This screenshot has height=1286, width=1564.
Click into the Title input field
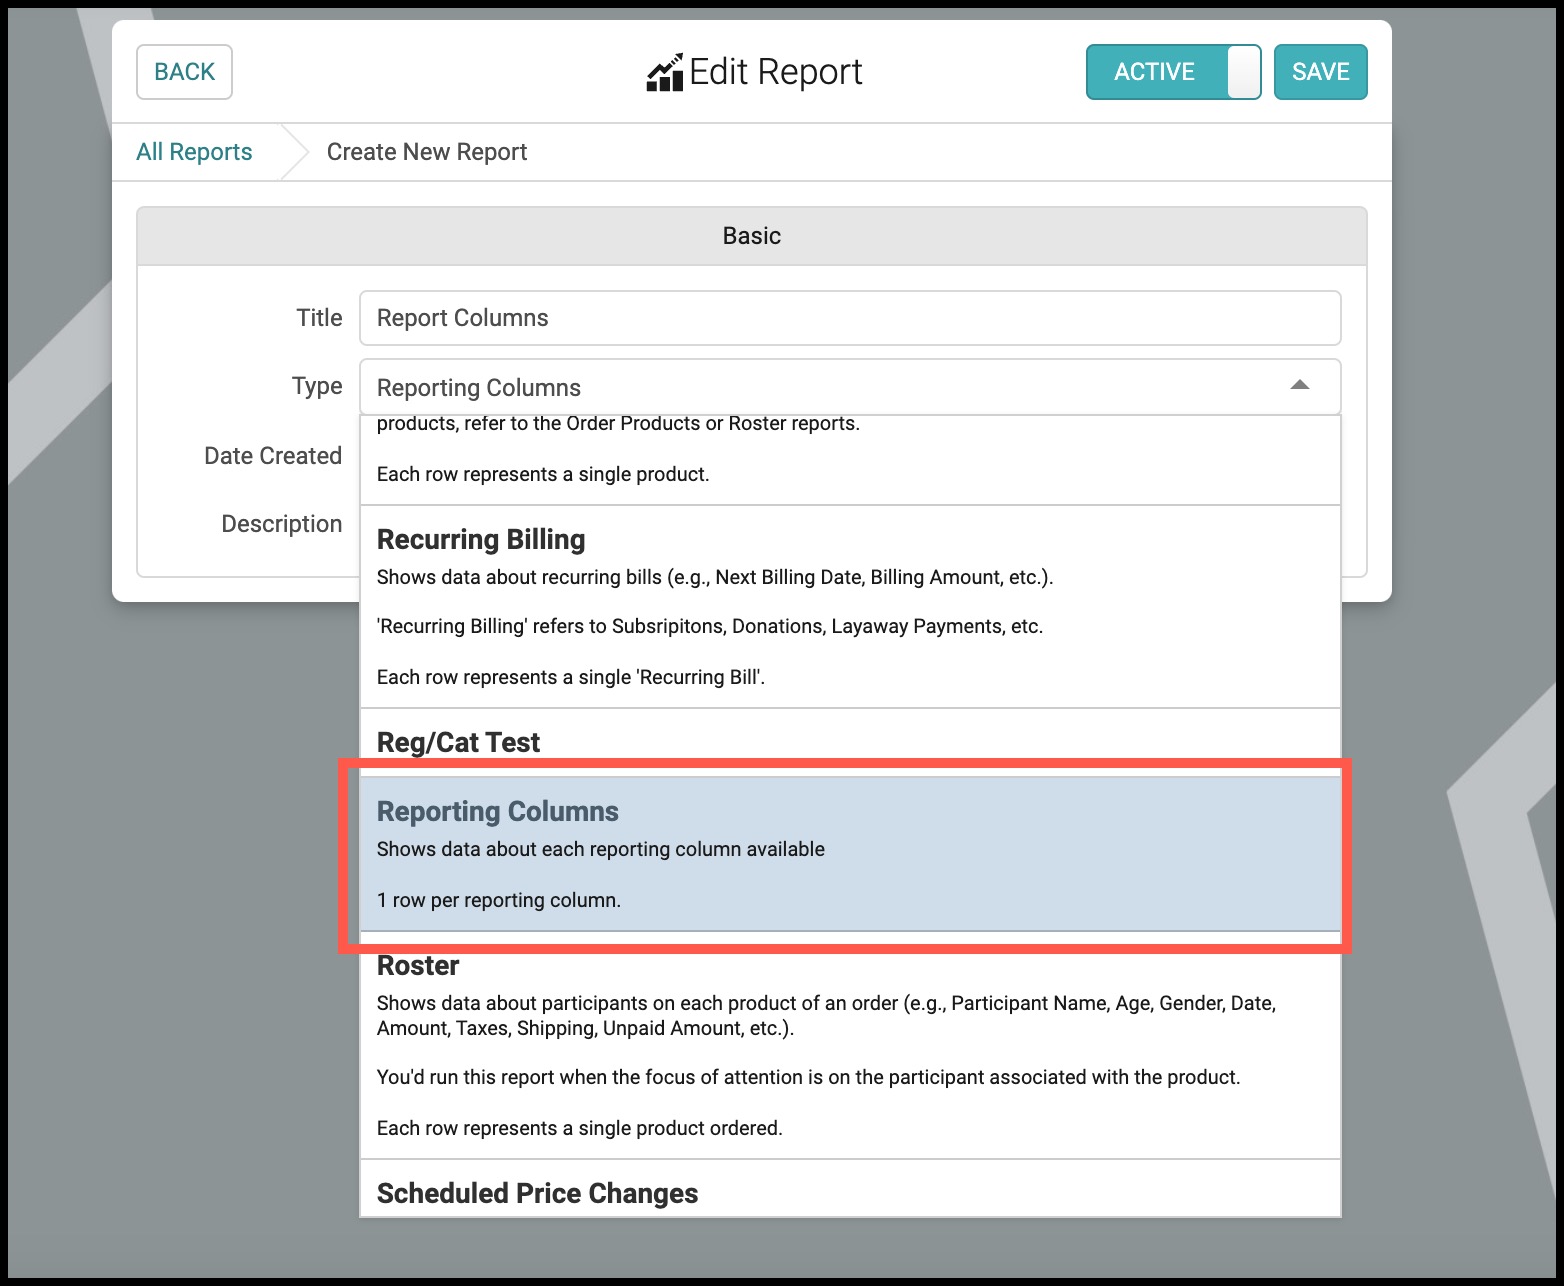[x=850, y=318]
